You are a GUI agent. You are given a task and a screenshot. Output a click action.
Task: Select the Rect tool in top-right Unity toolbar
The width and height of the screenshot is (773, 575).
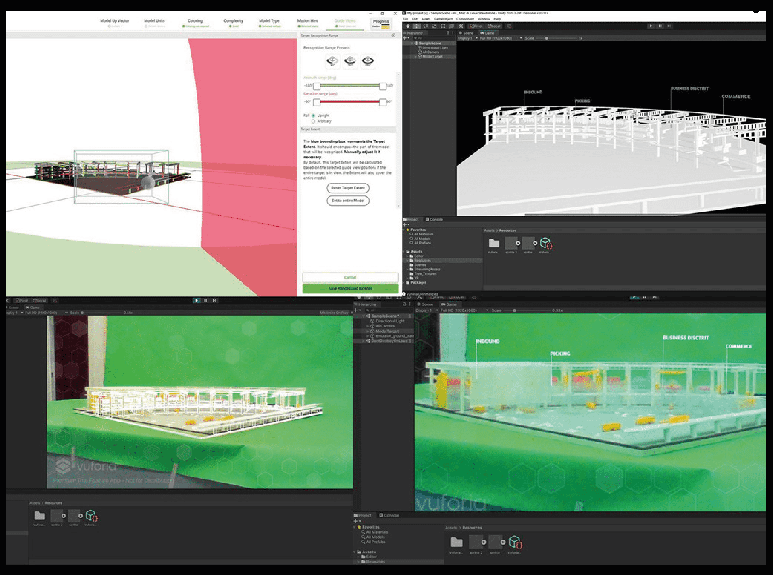443,26
